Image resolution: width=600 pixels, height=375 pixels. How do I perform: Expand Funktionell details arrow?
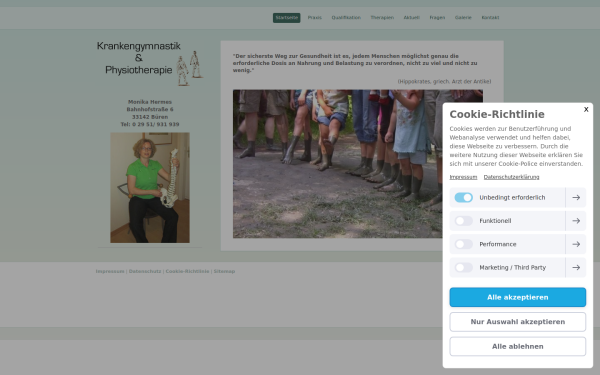tap(576, 221)
